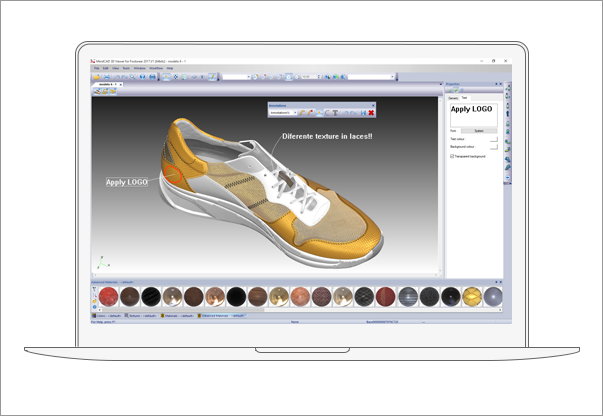Select the curved line tool with red dot
The image size is (603, 416).
310,113
